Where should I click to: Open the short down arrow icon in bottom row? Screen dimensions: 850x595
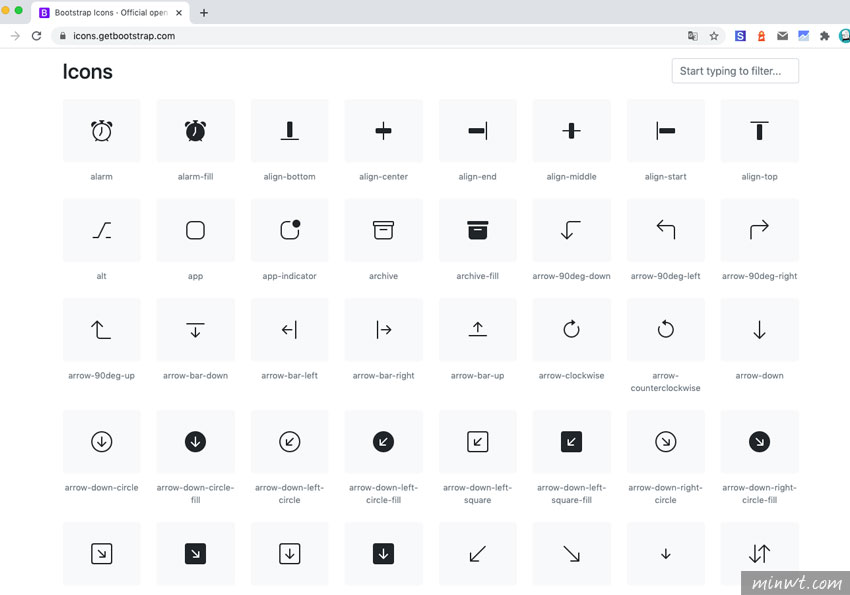point(666,554)
